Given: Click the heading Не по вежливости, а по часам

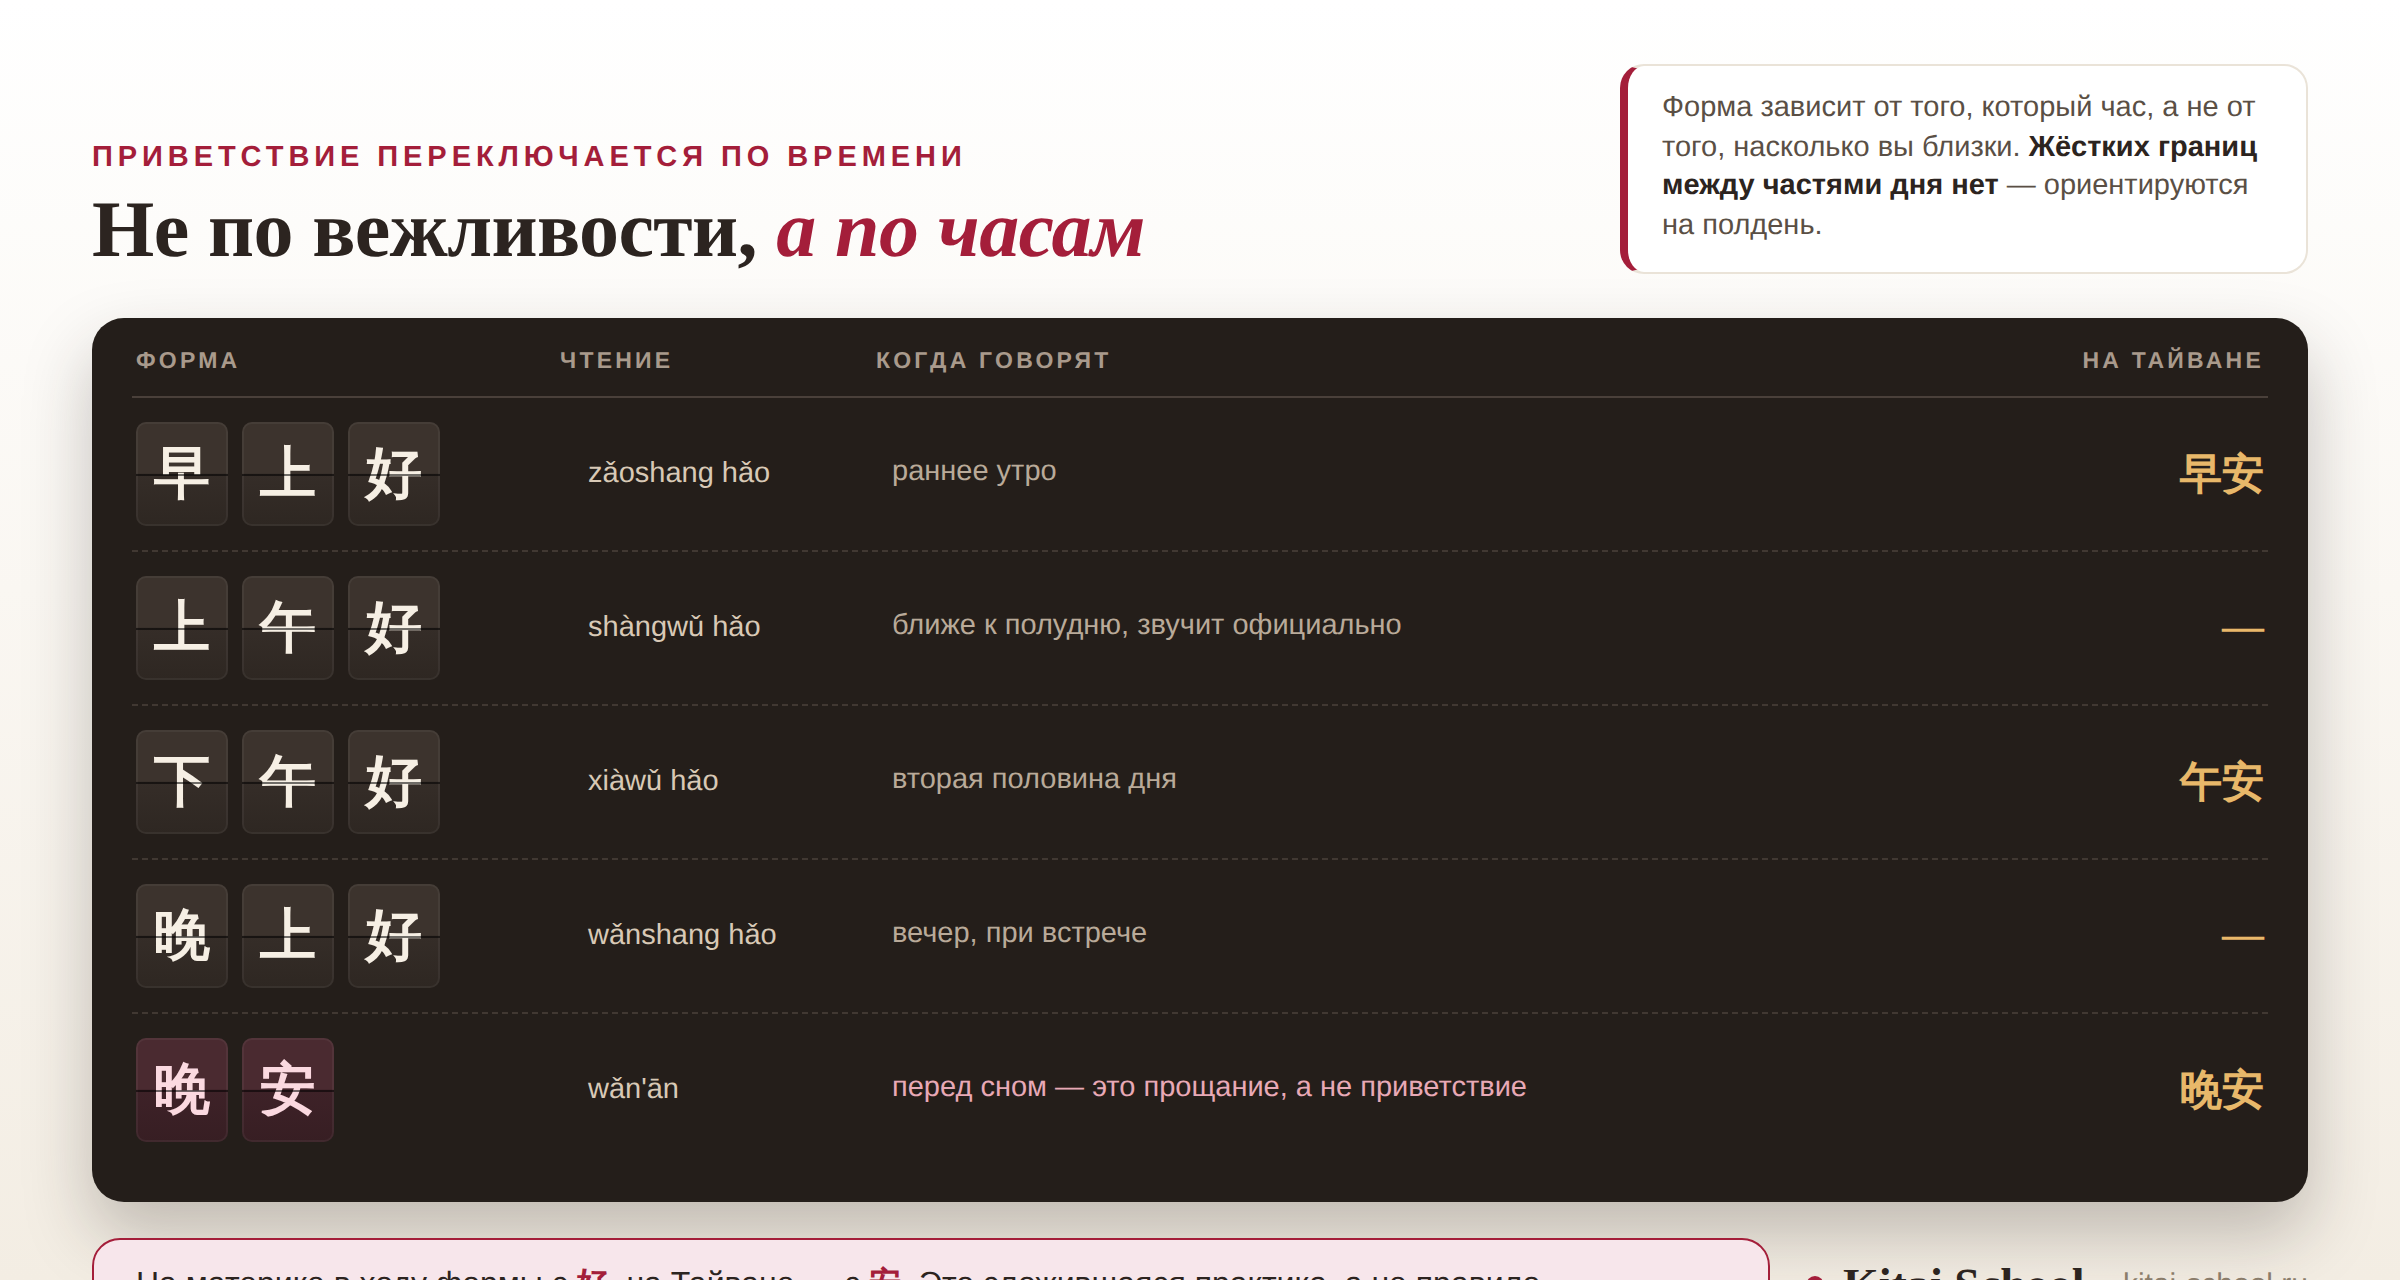Looking at the screenshot, I should click(x=618, y=231).
